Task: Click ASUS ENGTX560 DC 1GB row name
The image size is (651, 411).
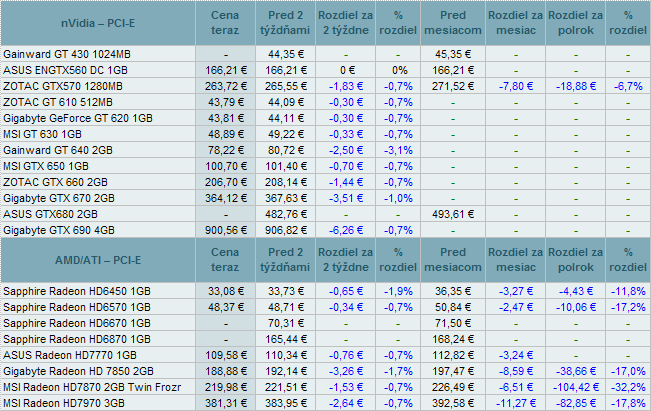Action: 65,70
